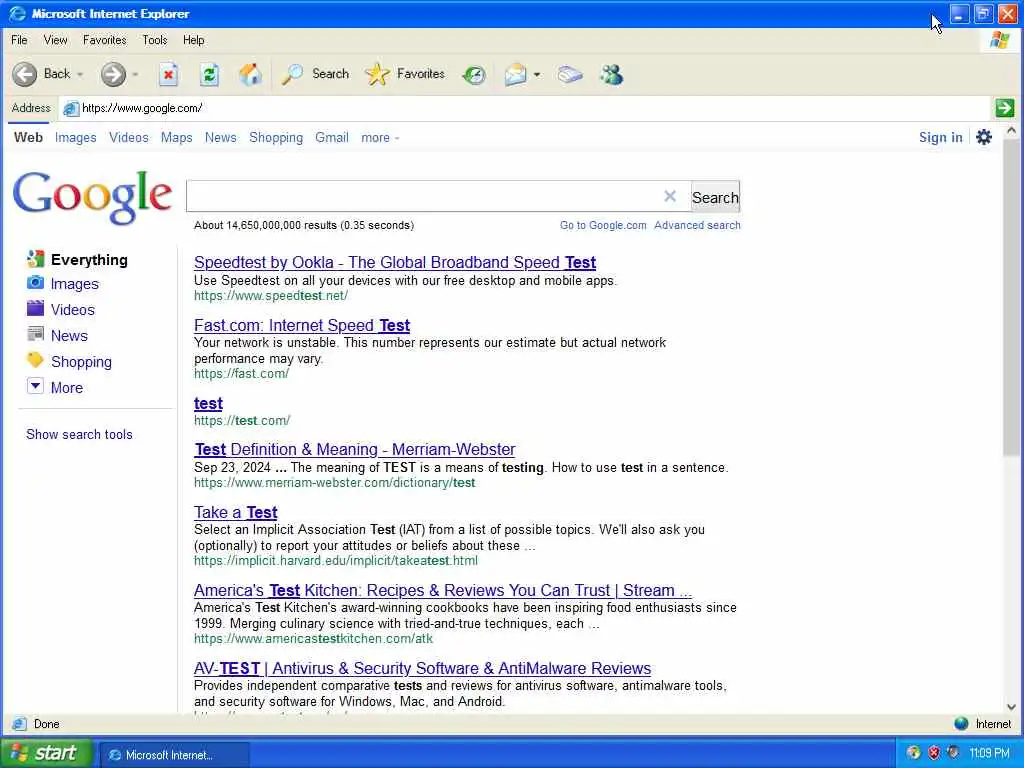Select the Everything filter icon in sidebar
This screenshot has height=768, width=1024.
35,259
